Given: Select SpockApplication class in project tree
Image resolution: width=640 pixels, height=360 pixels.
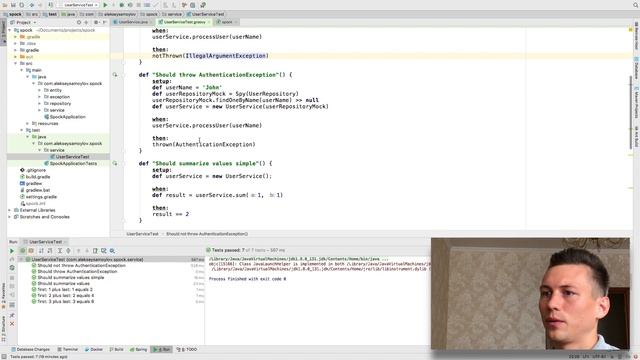Looking at the screenshot, I should click(64, 117).
